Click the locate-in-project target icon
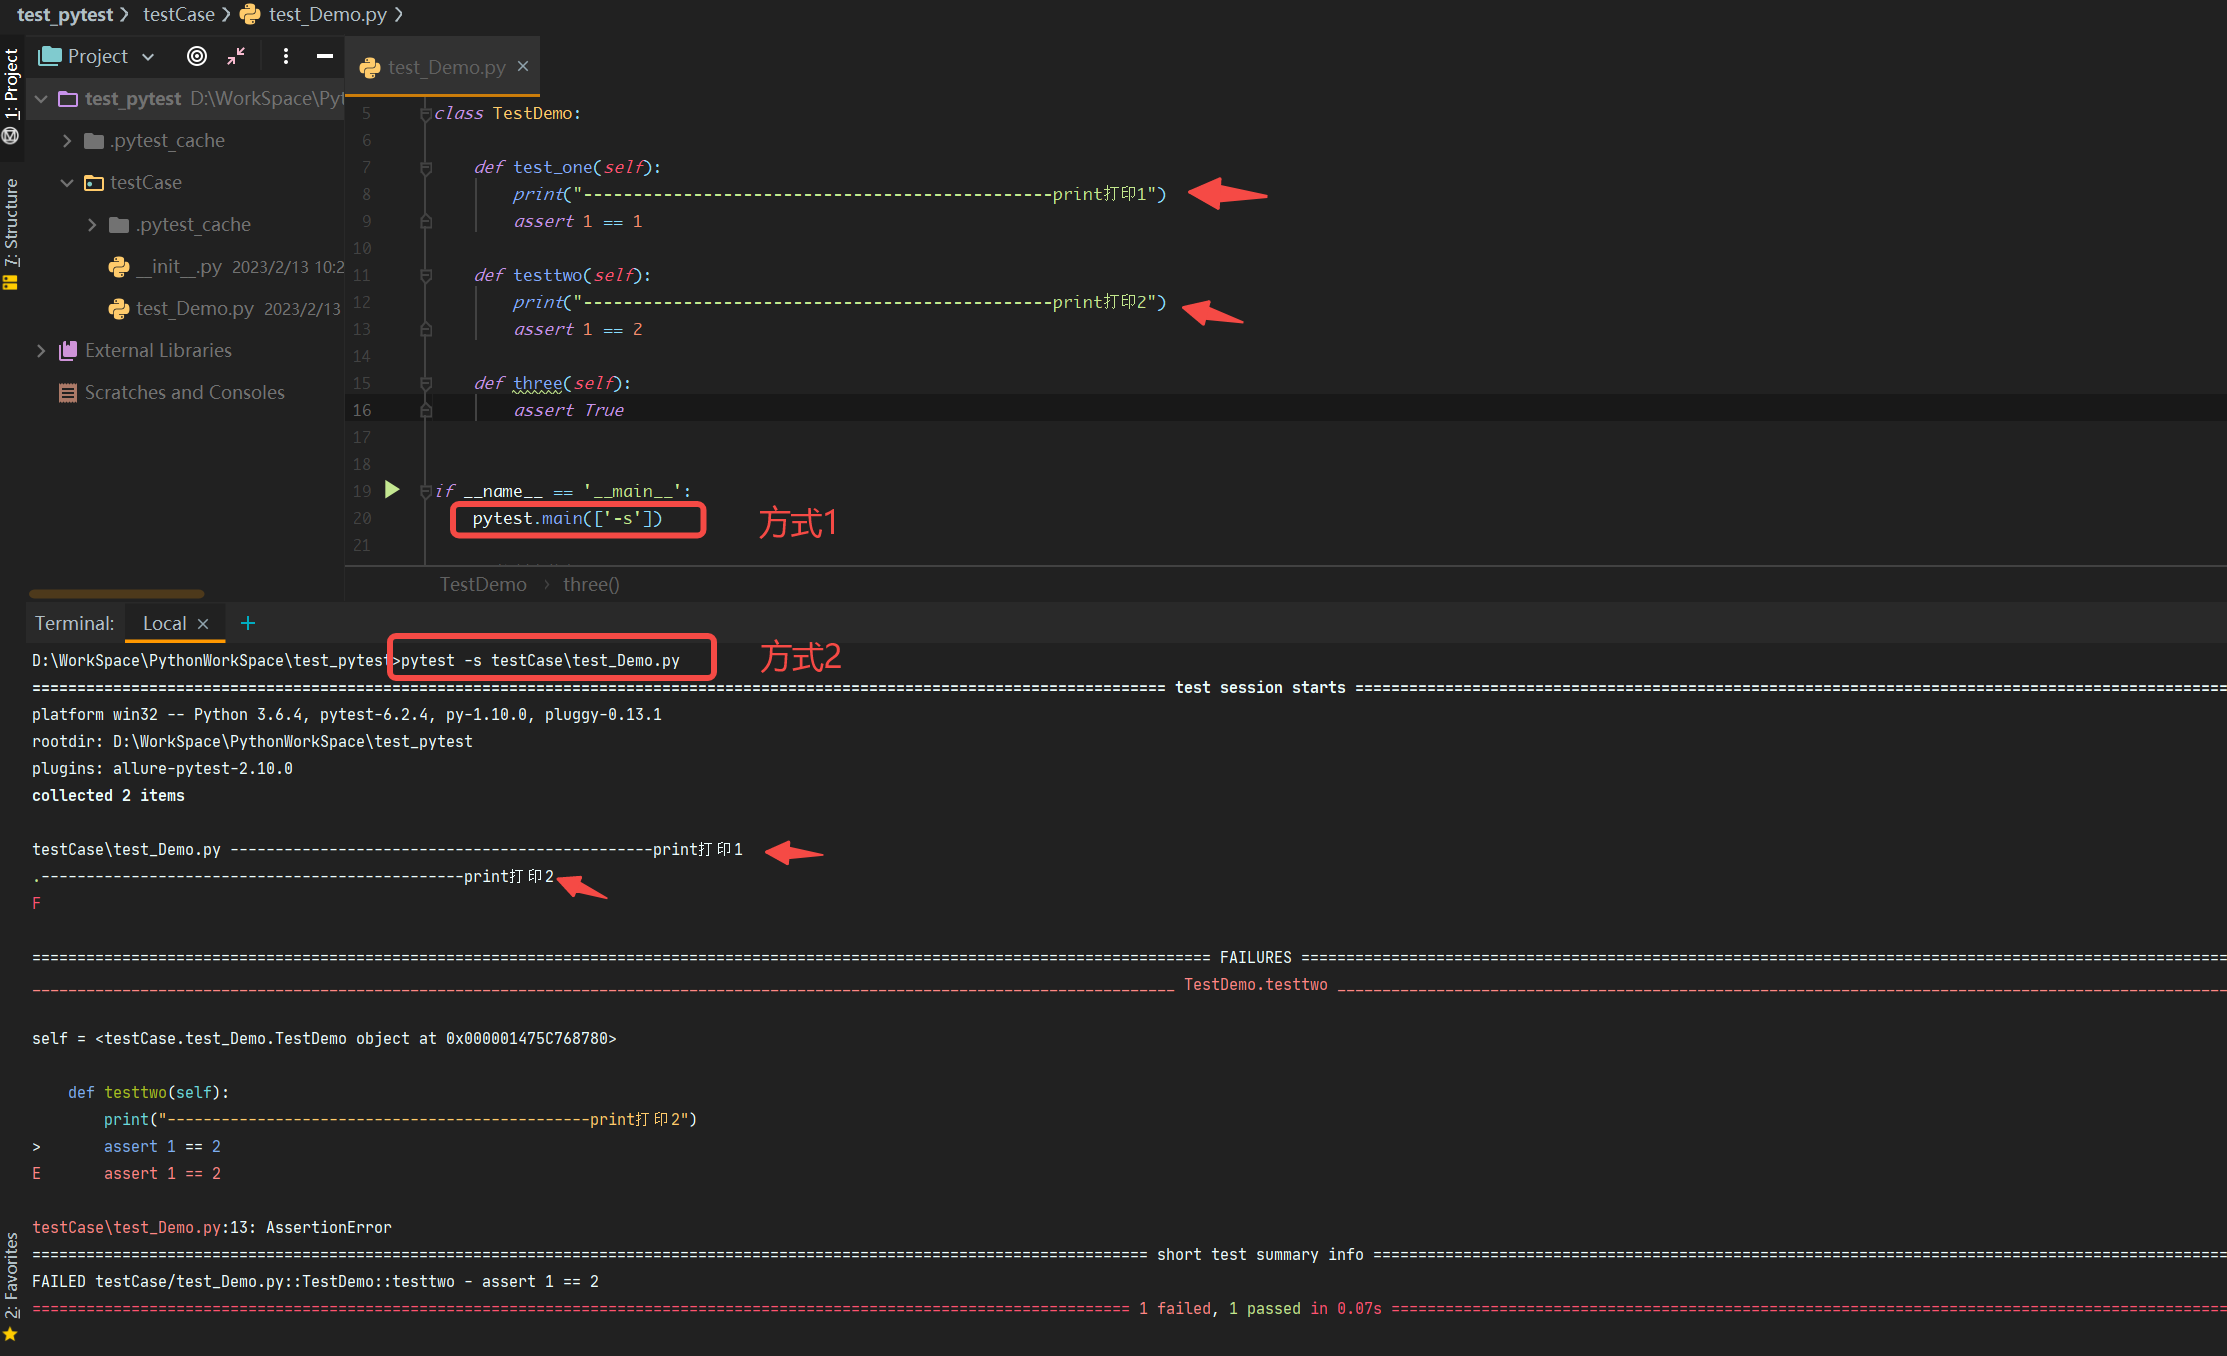Viewport: 2227px width, 1356px height. (197, 56)
